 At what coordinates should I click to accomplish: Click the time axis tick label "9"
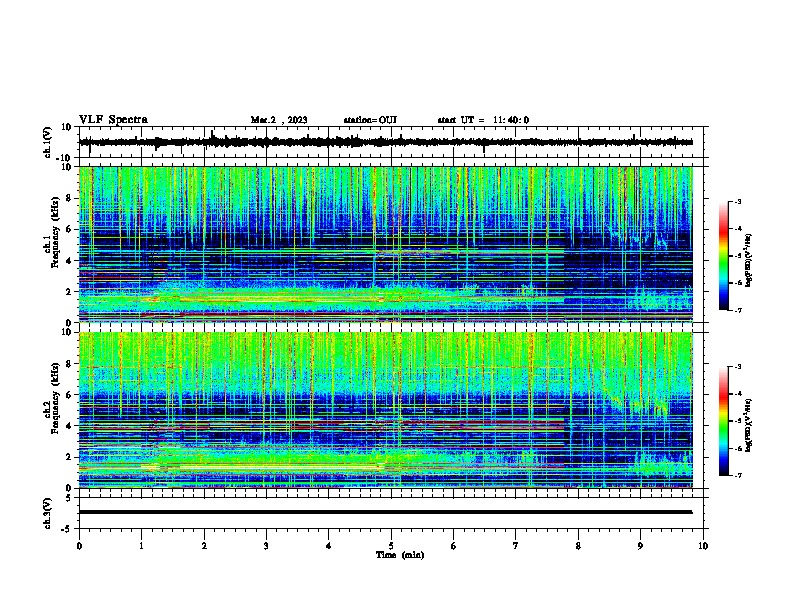click(640, 545)
